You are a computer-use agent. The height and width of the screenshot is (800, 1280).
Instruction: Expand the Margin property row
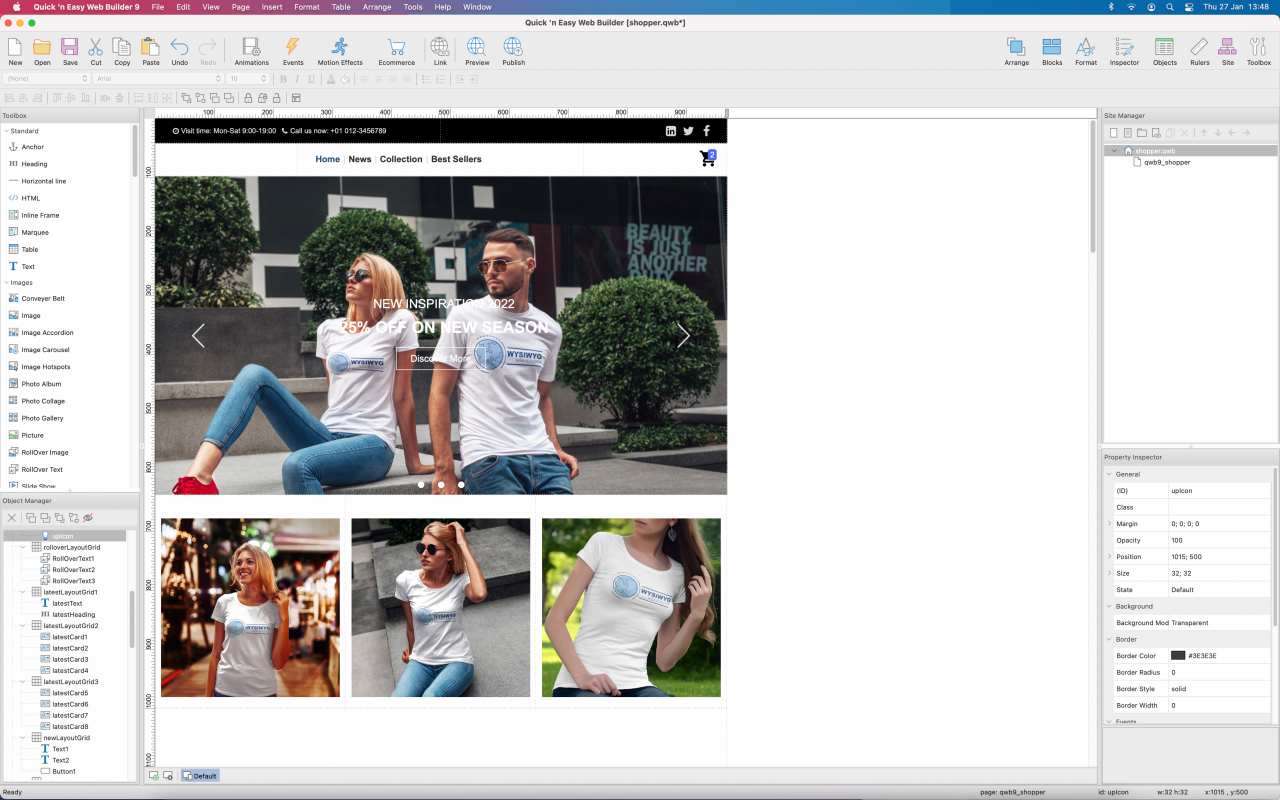[1109, 524]
